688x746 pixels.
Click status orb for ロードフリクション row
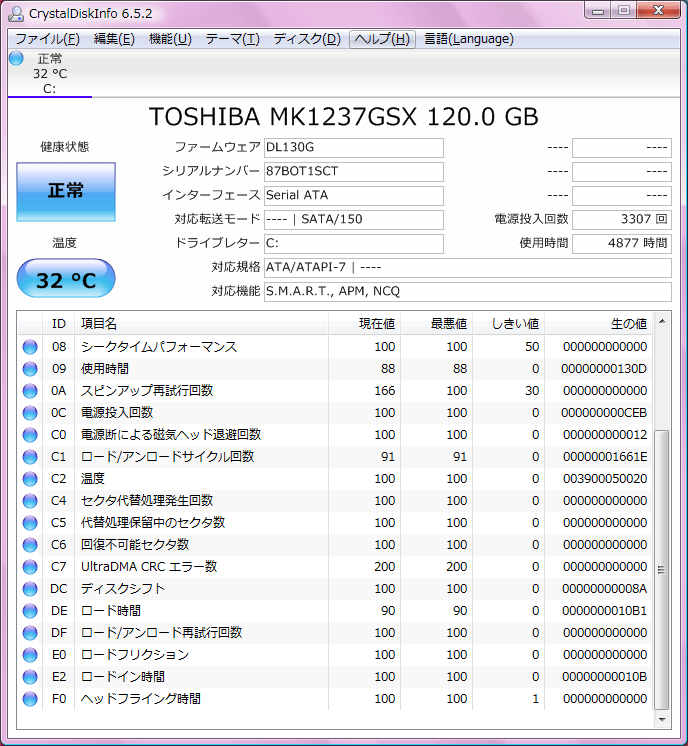click(30, 655)
